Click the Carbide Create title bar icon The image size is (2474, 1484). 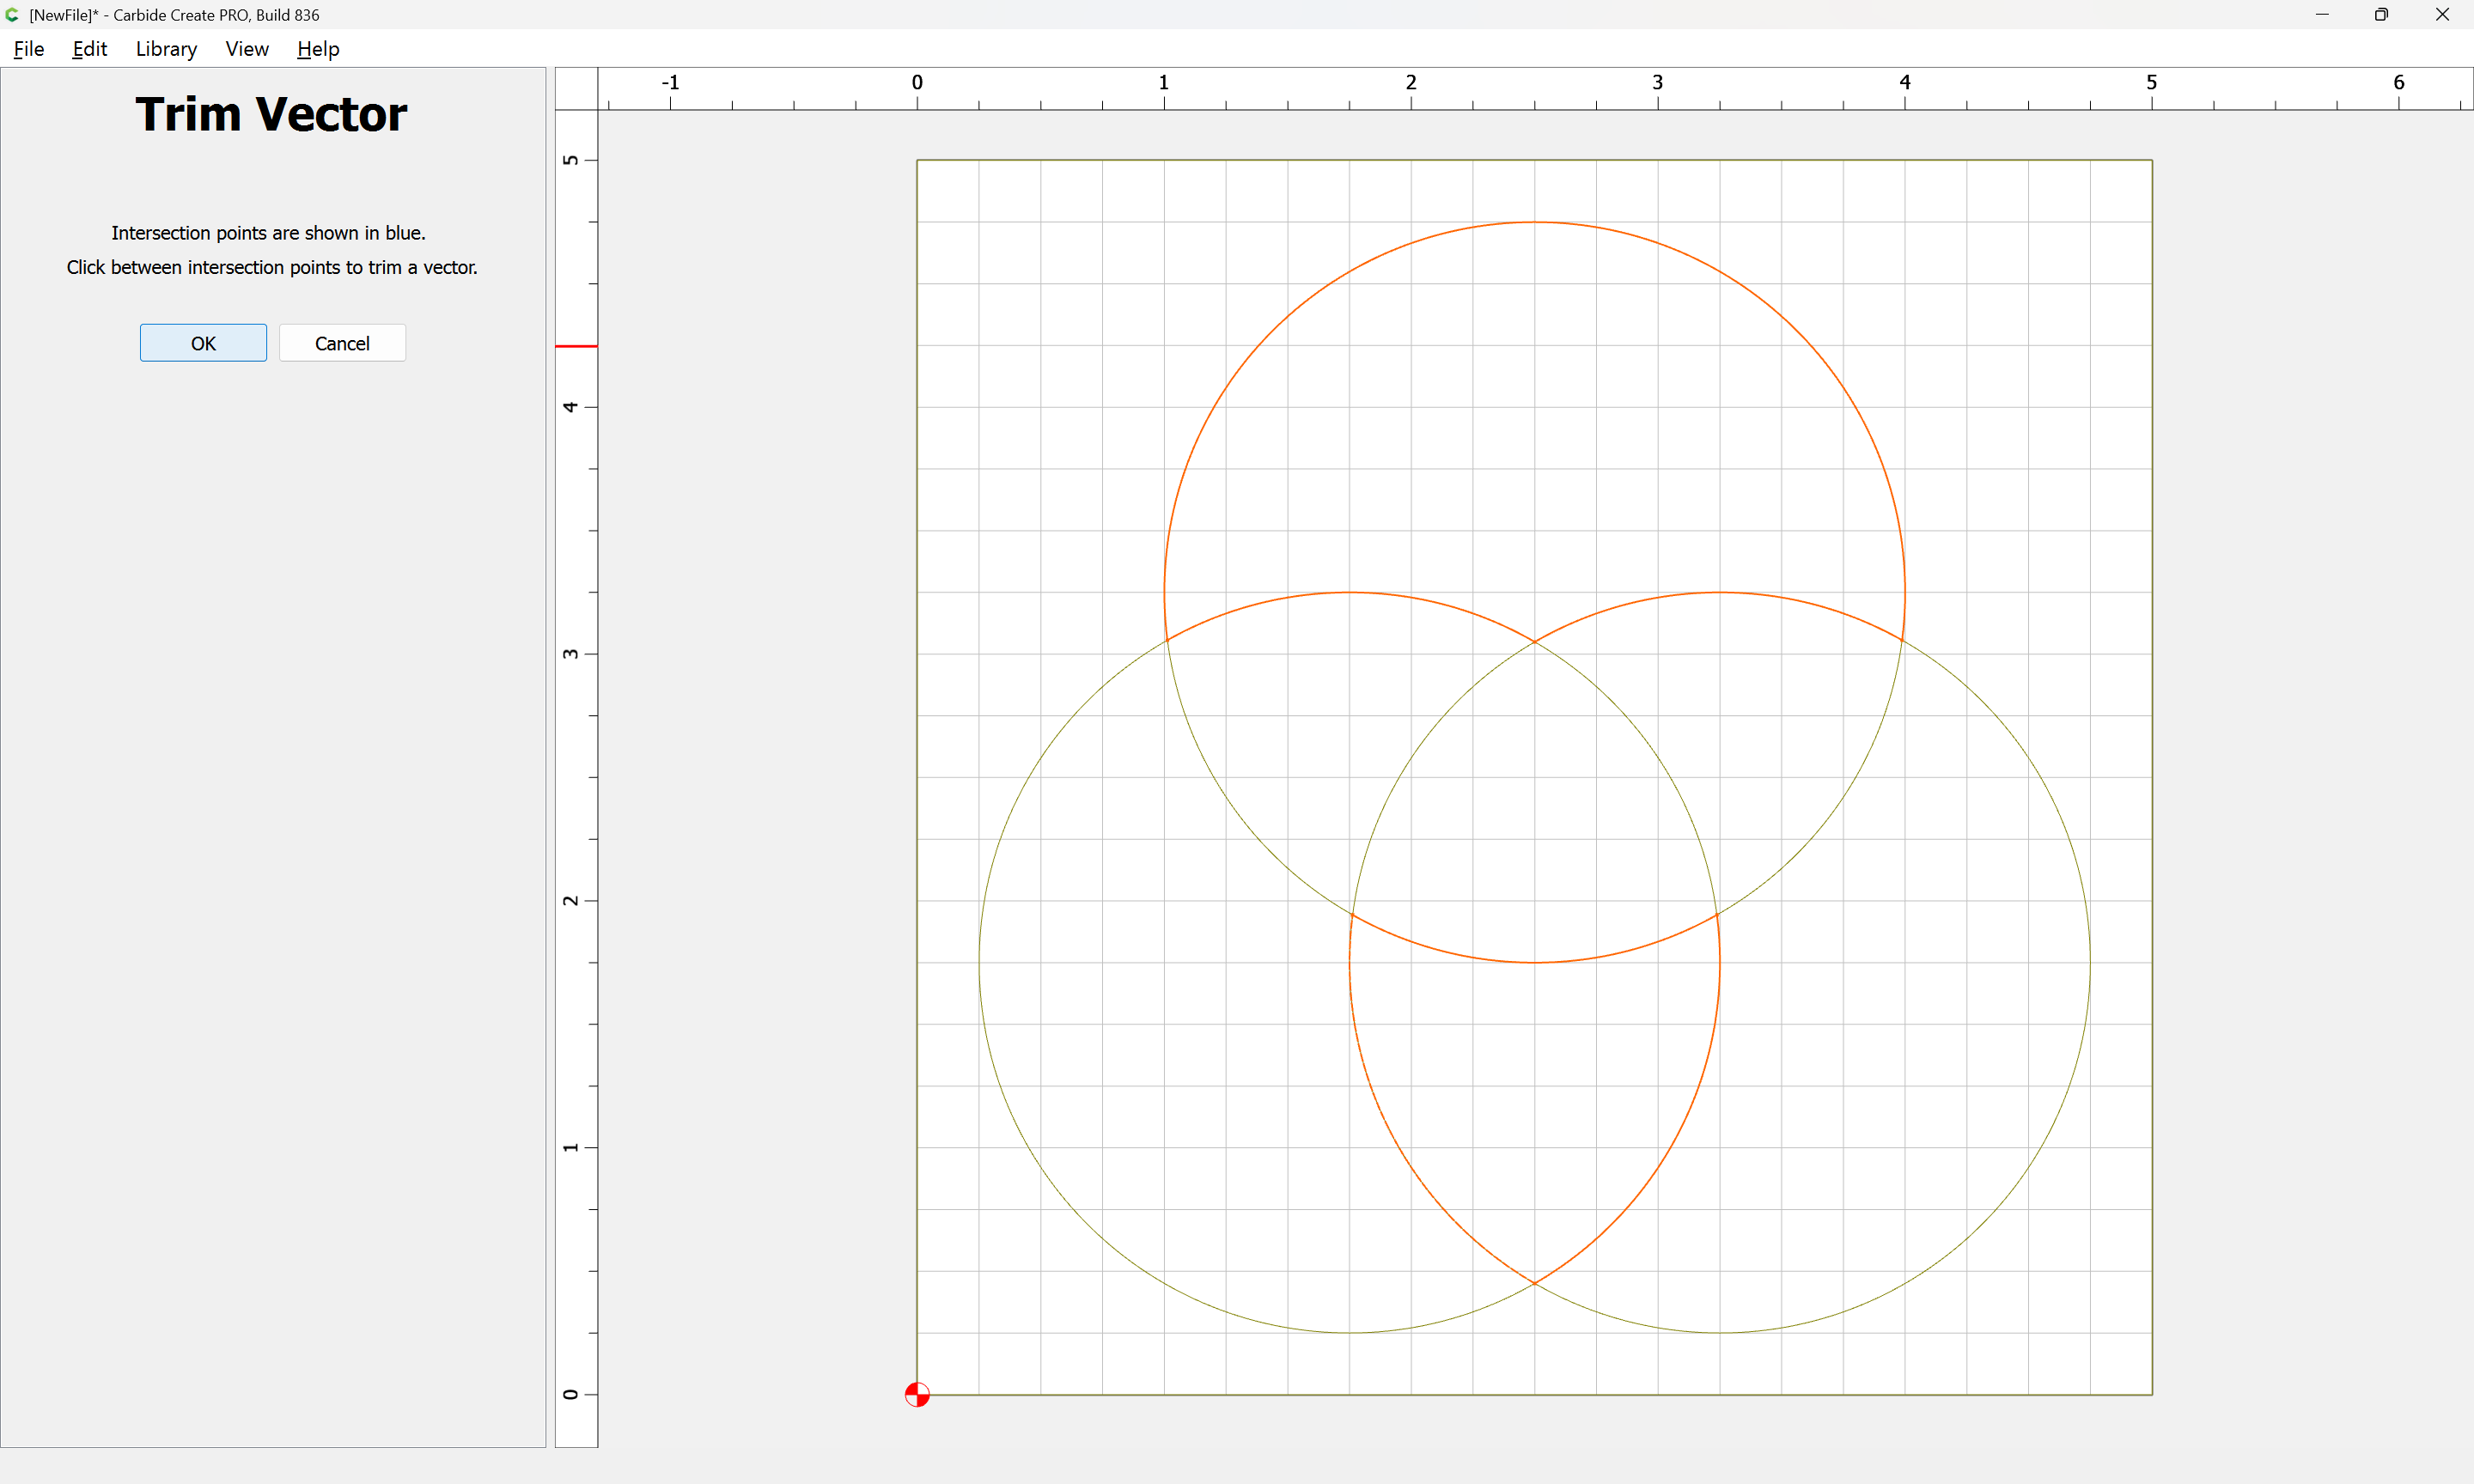[12, 15]
